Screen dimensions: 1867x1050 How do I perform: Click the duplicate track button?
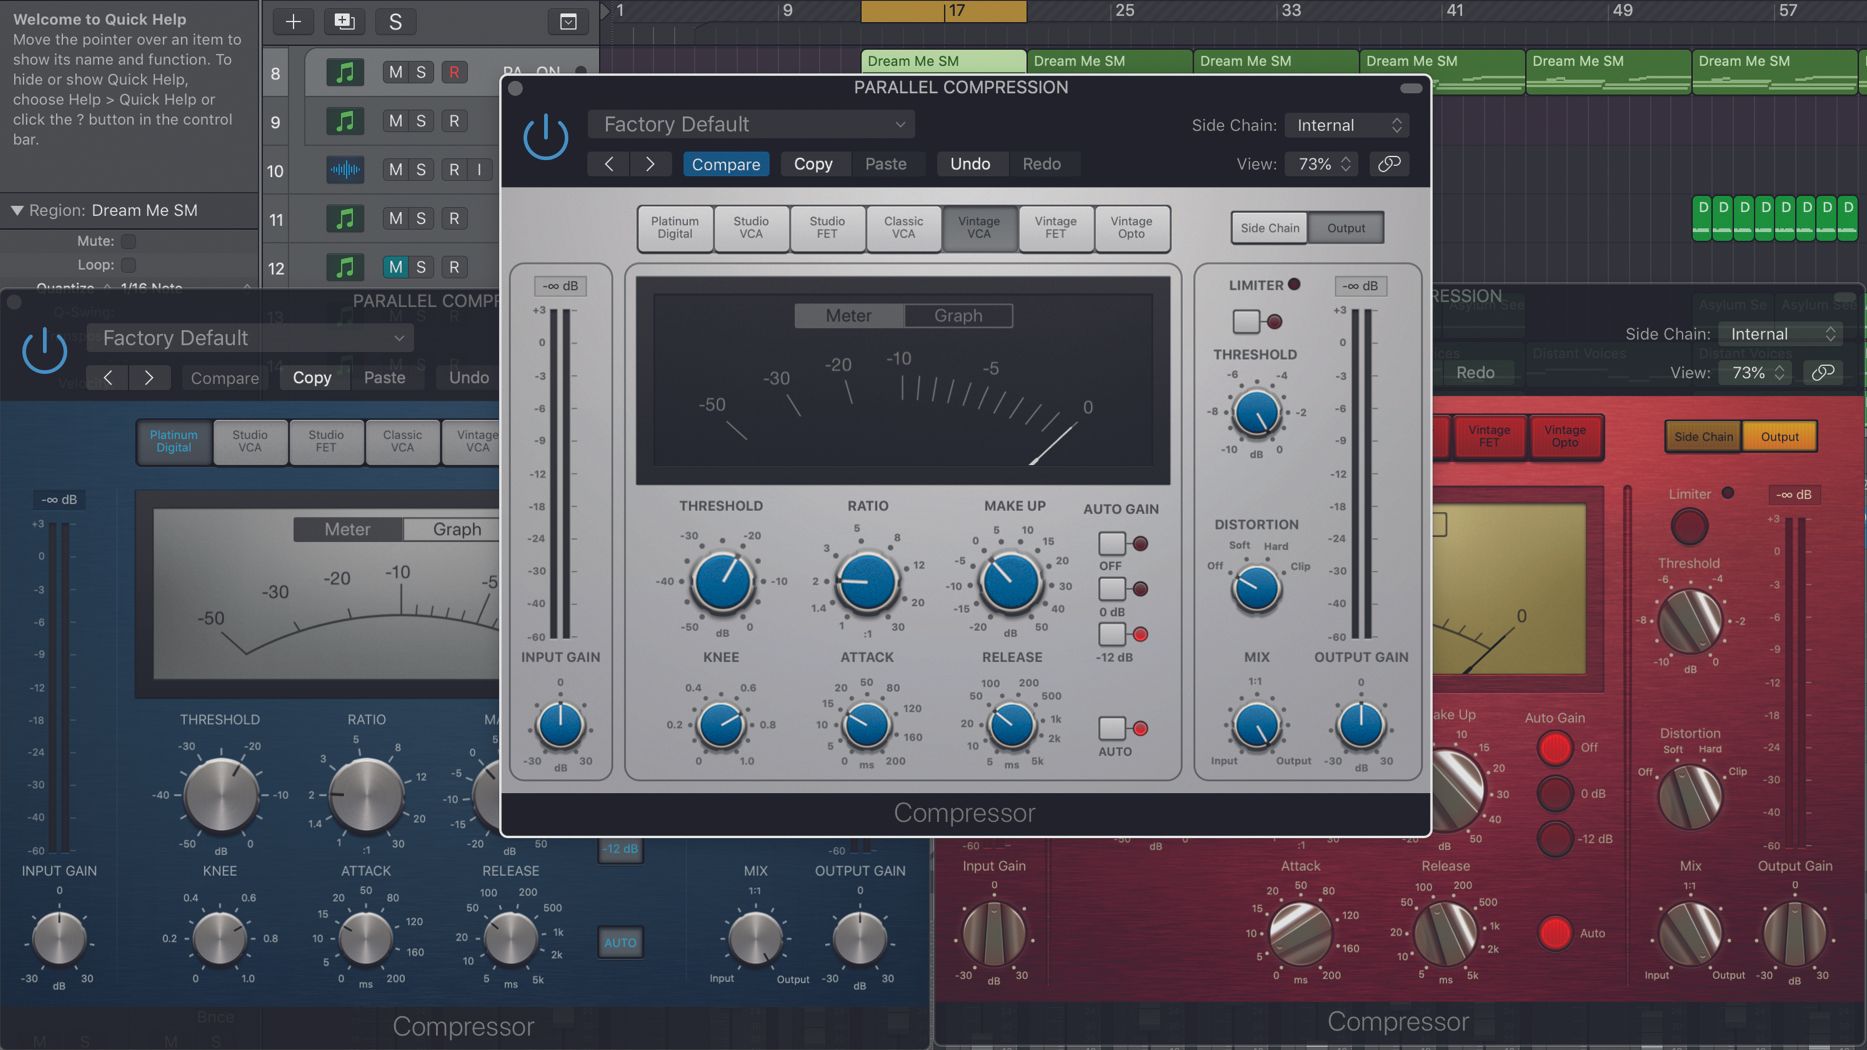point(344,21)
